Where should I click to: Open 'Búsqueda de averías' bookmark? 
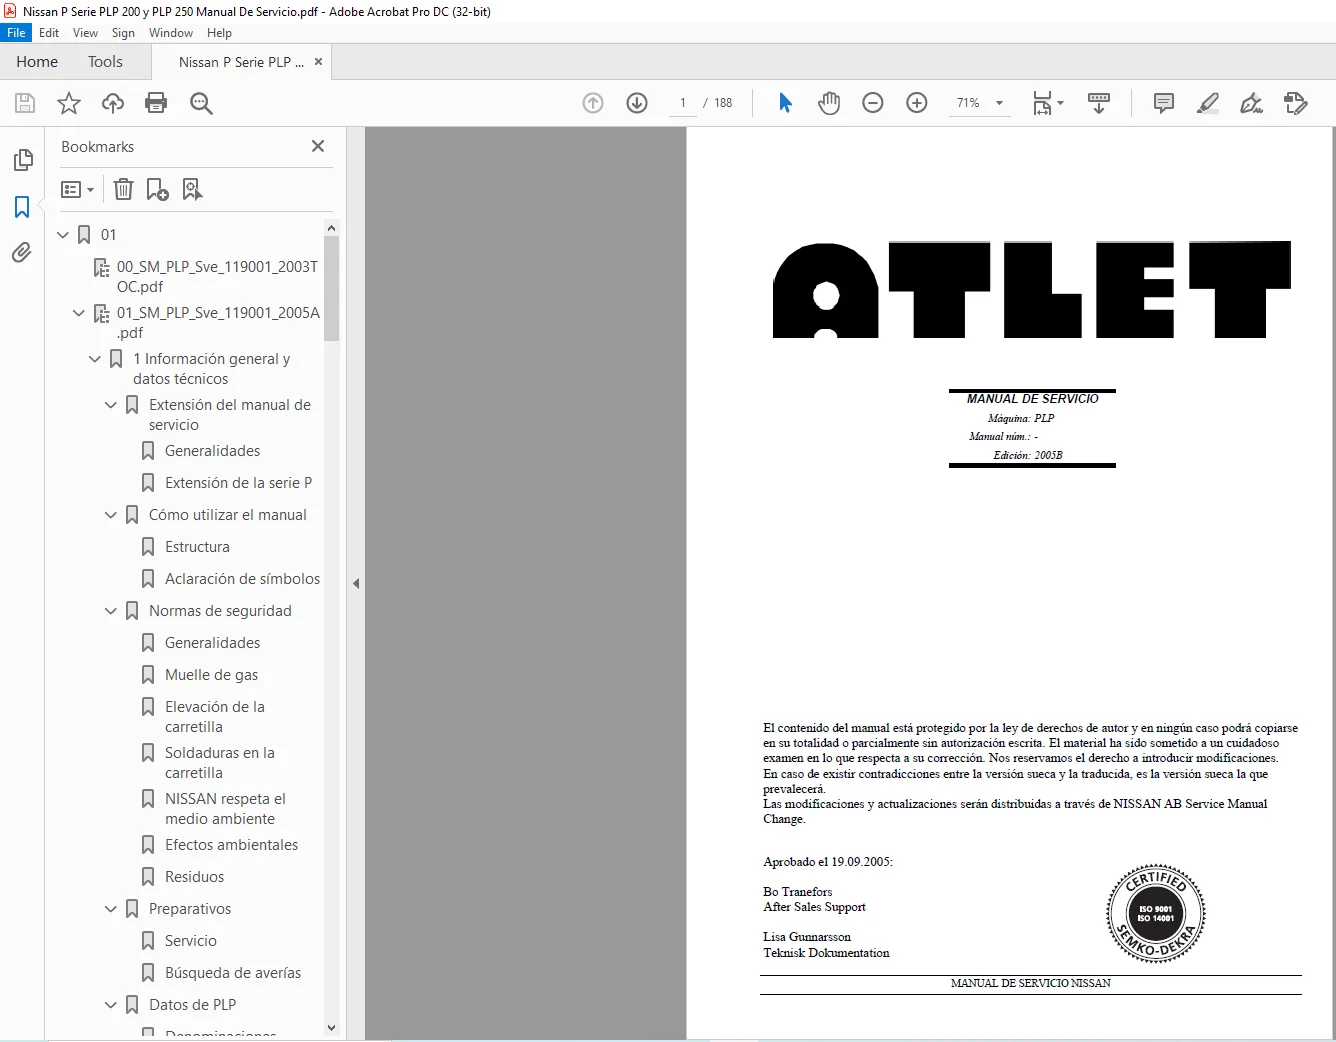(x=232, y=973)
